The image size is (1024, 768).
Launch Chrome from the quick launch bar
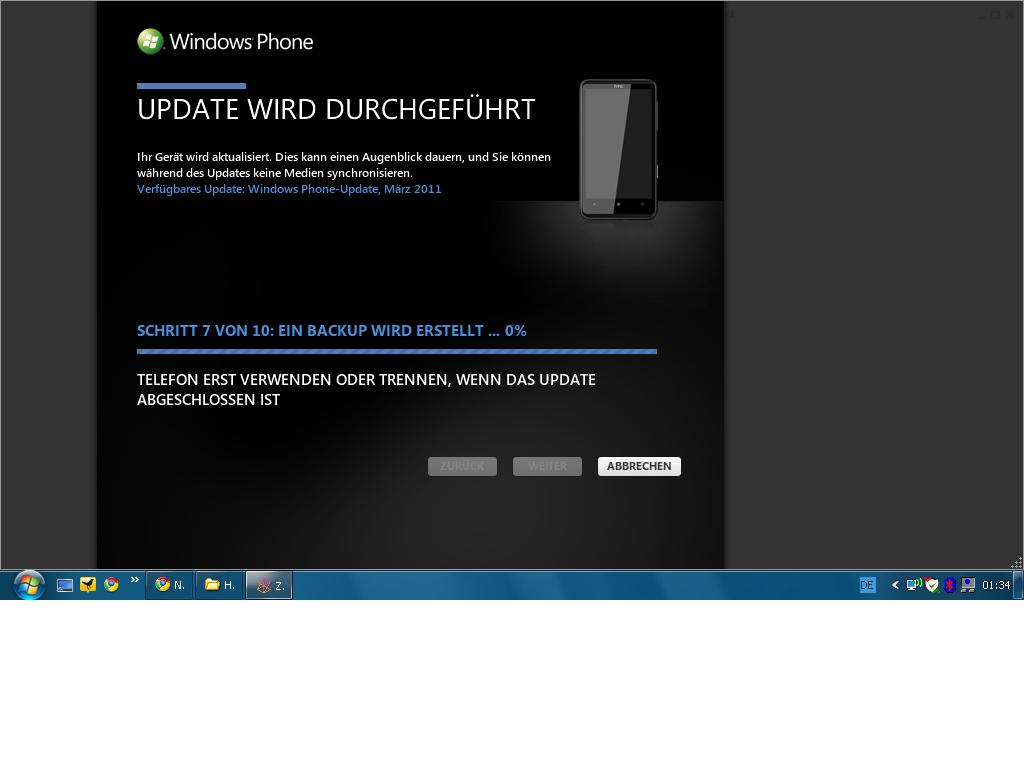click(112, 584)
